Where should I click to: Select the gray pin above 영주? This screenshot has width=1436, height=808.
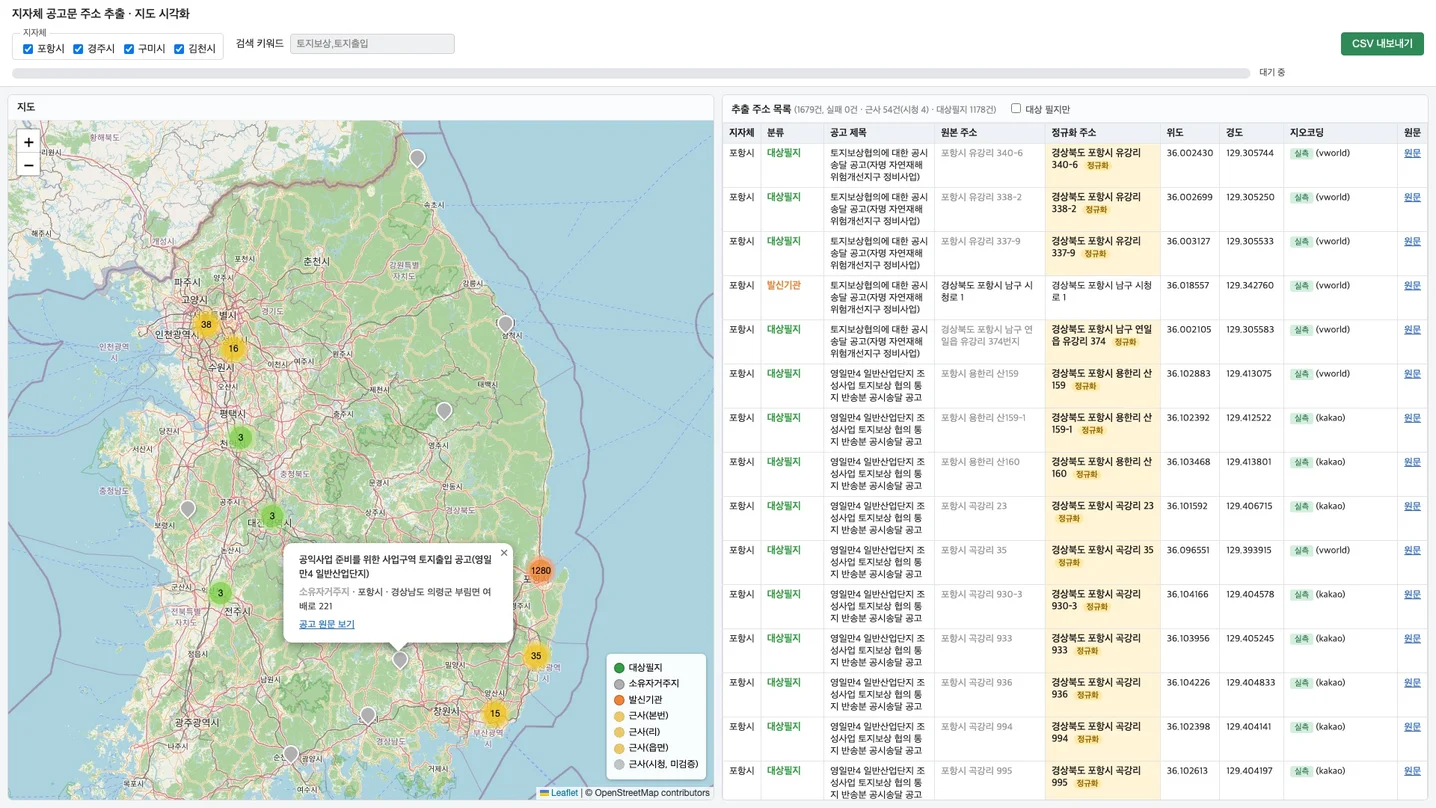[x=444, y=411]
